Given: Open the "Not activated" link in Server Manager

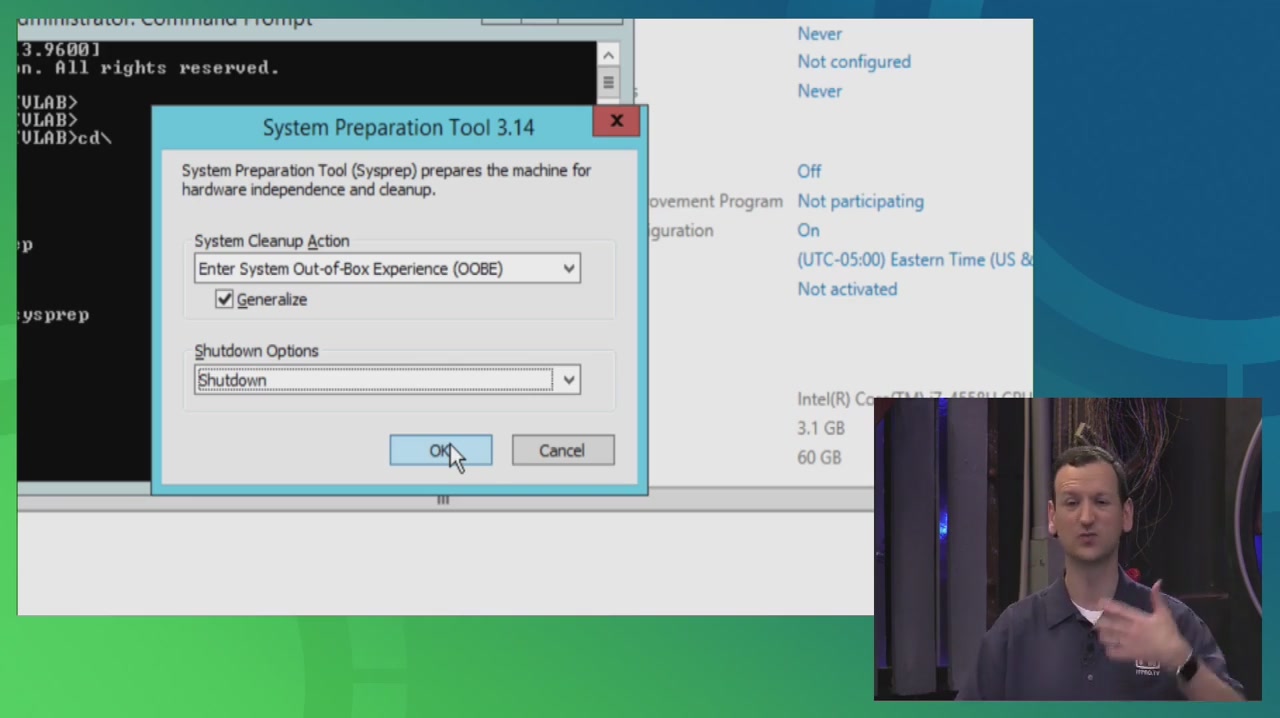Looking at the screenshot, I should (847, 289).
